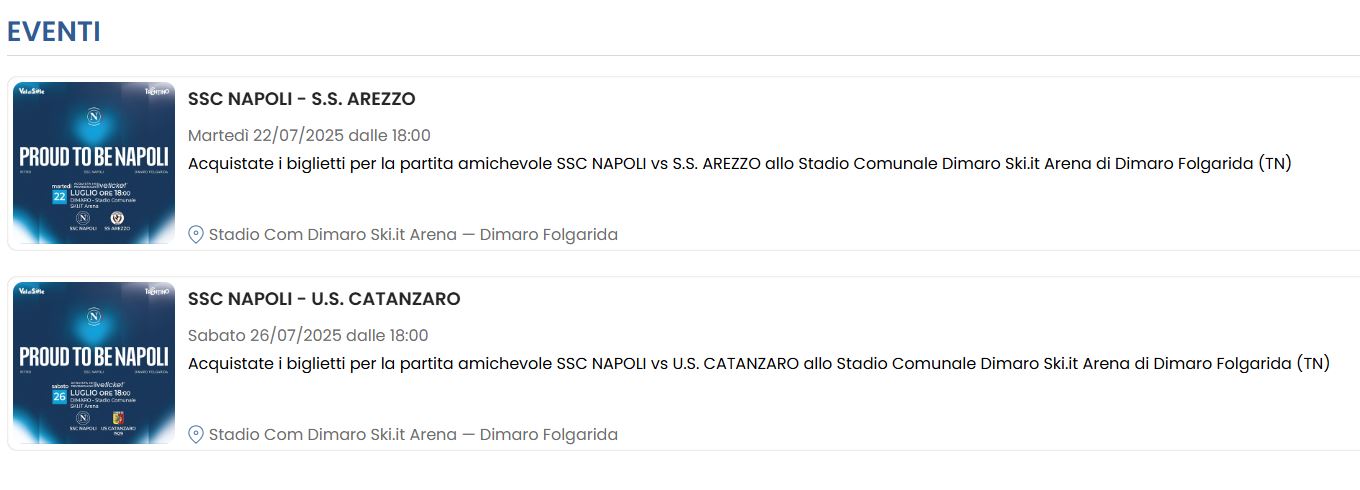Click the Catanzaro friendly match ticket description
The height and width of the screenshot is (490, 1360).
758,364
